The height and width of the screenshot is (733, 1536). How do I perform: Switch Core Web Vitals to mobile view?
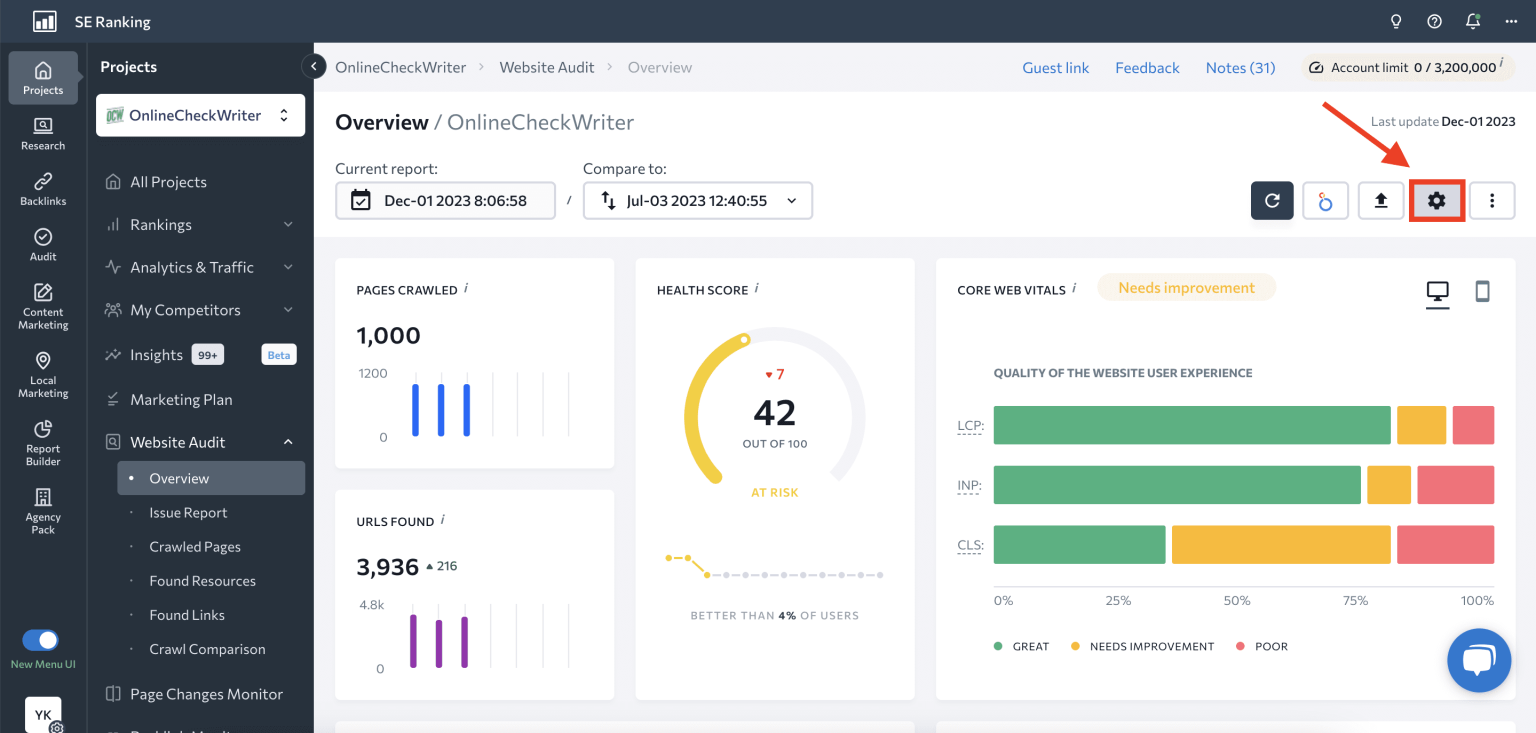[1482, 291]
